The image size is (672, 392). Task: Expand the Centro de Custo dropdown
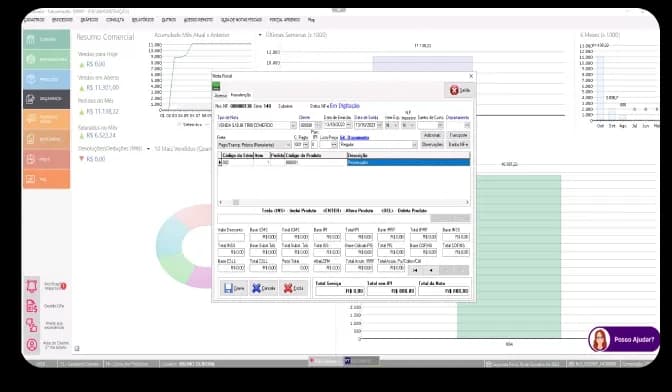[441, 125]
